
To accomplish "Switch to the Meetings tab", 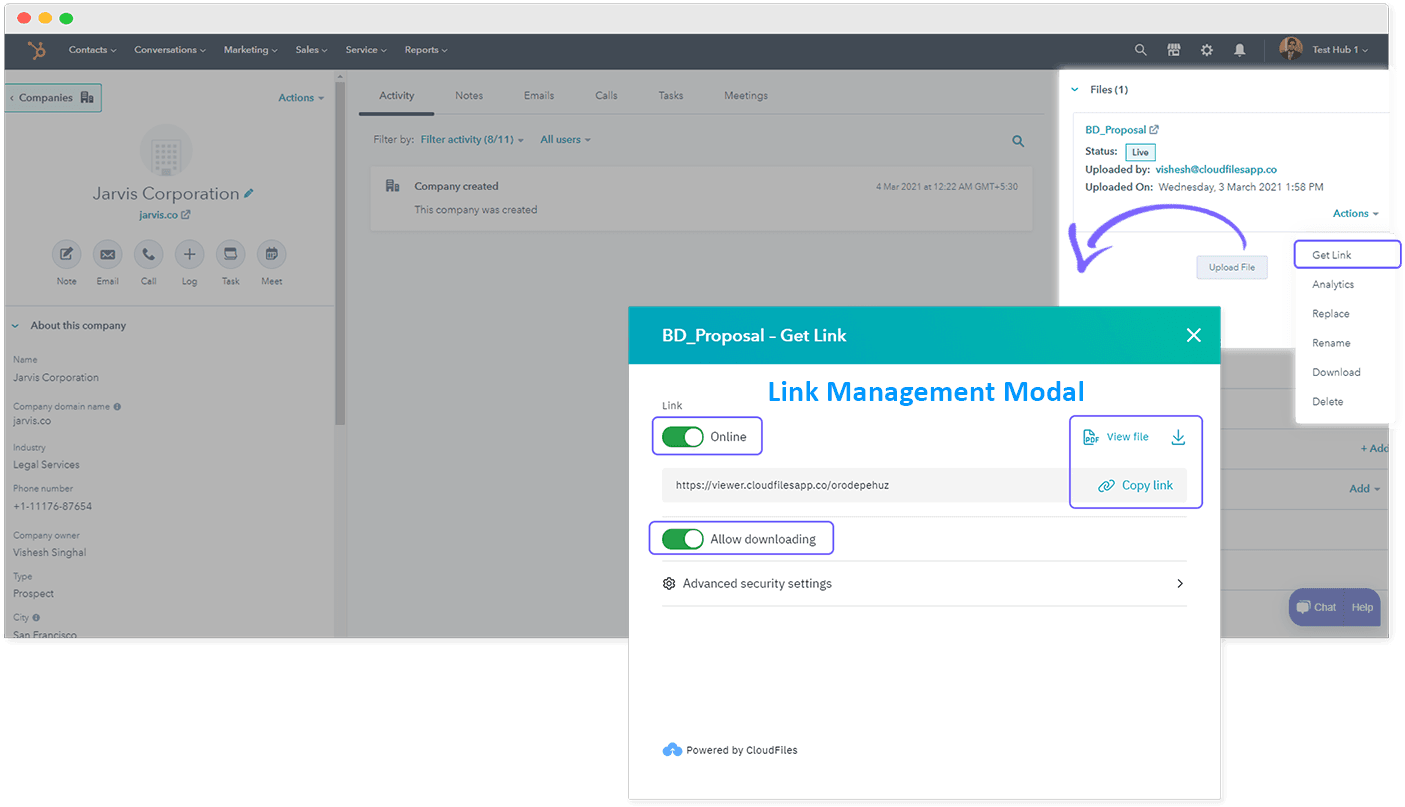I will 746,96.
